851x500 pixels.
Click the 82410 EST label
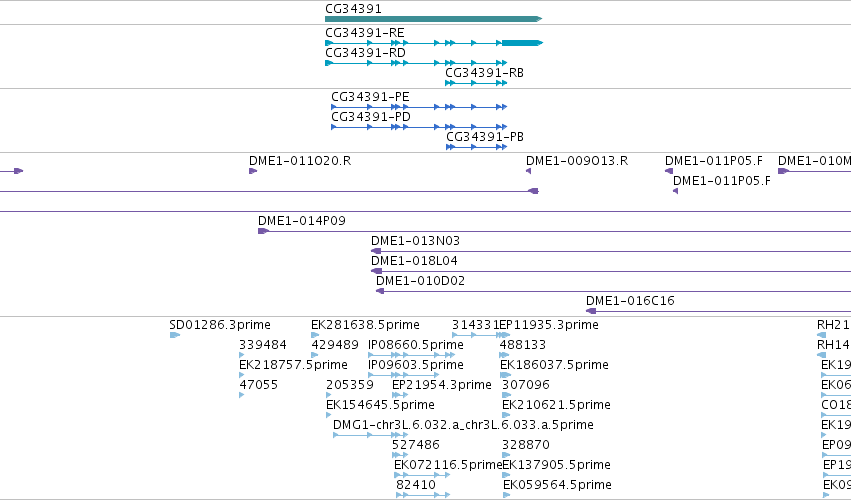tap(416, 485)
